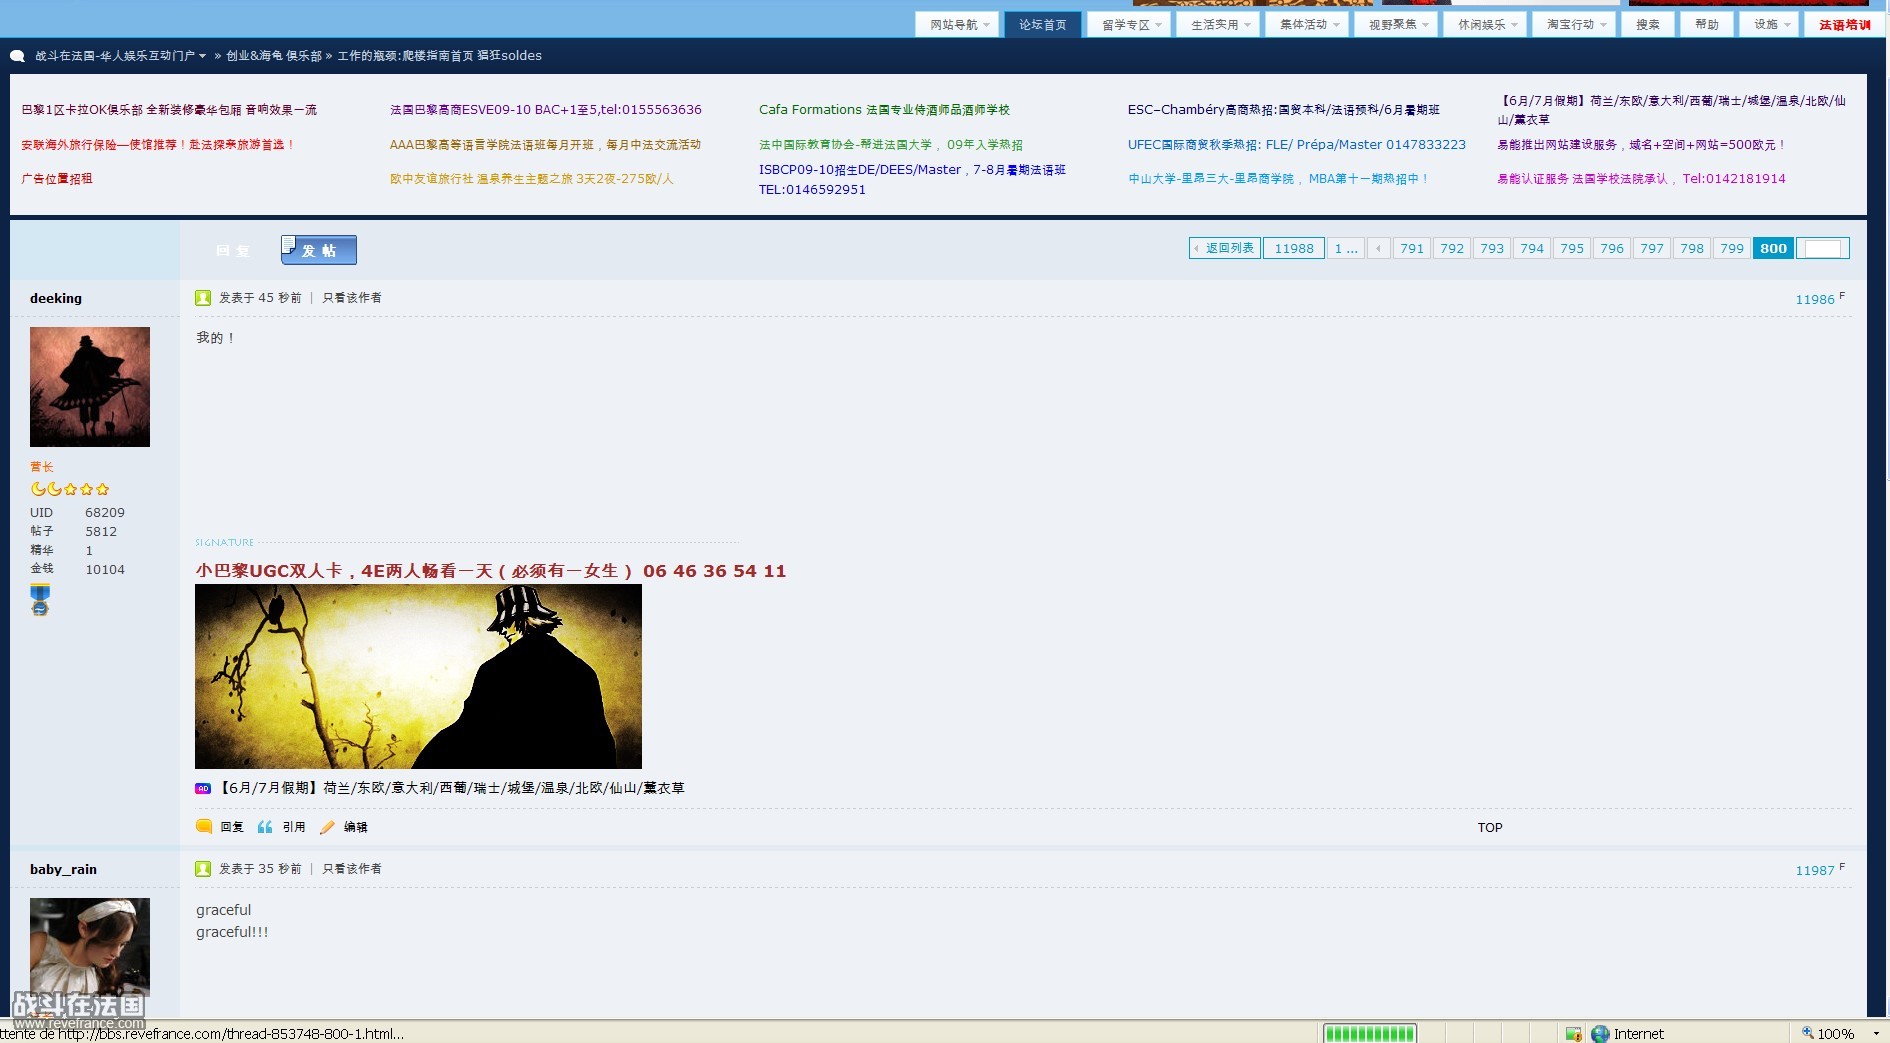
Task: Click deeking's star rank icons
Action: tap(70, 489)
